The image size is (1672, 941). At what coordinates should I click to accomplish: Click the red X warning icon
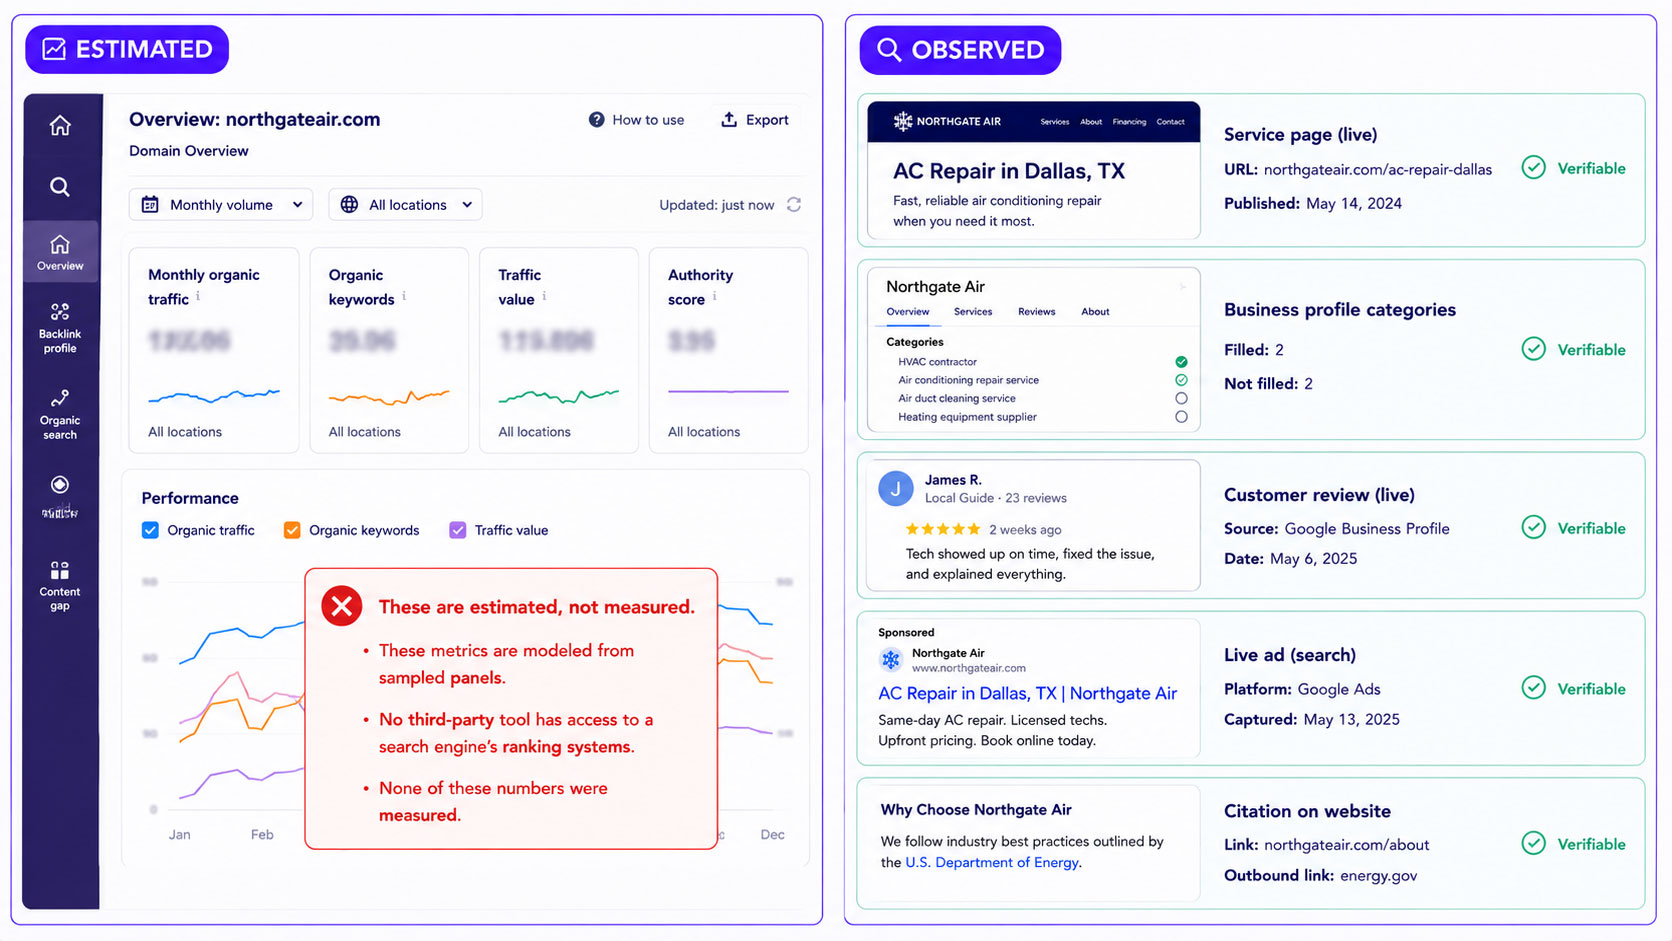pos(342,606)
